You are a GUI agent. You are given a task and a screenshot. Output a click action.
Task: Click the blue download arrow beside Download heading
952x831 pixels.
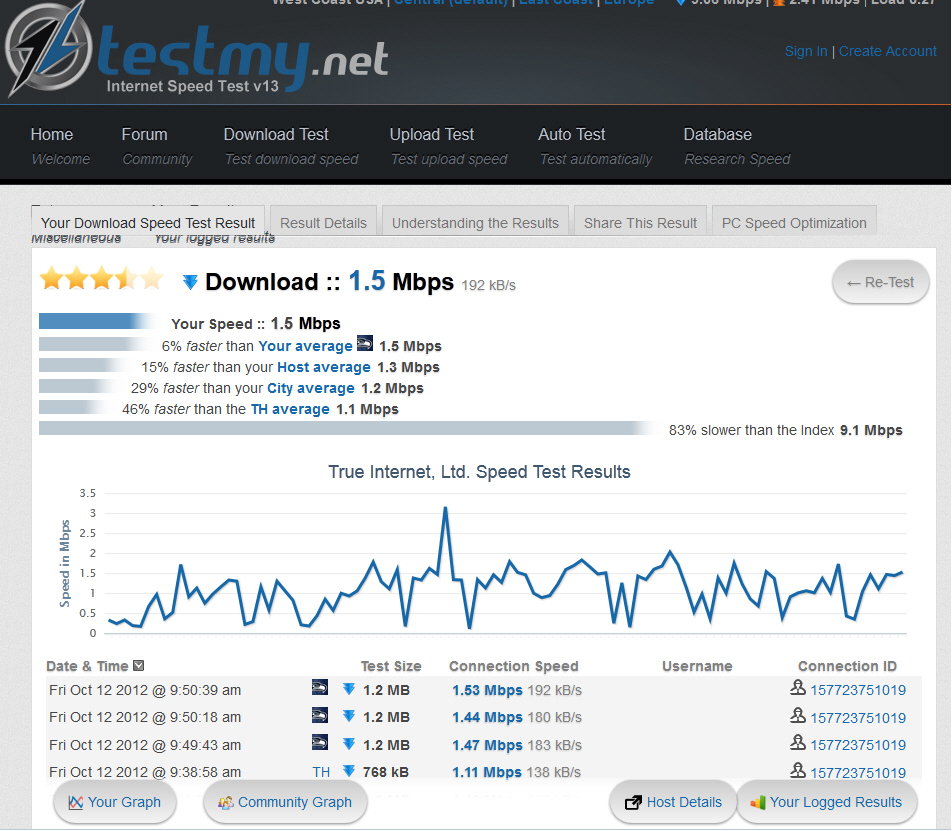190,282
